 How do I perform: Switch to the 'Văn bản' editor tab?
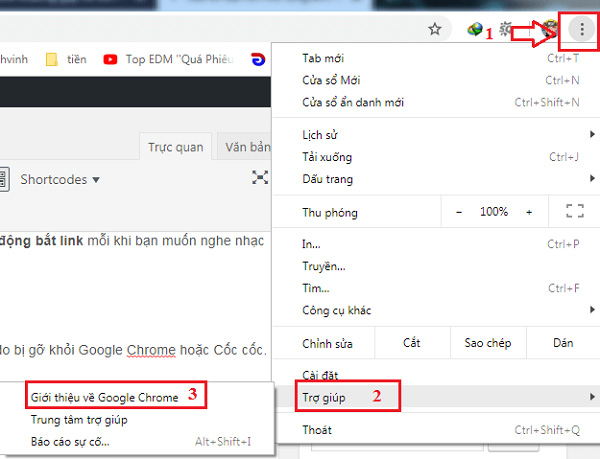tap(245, 147)
